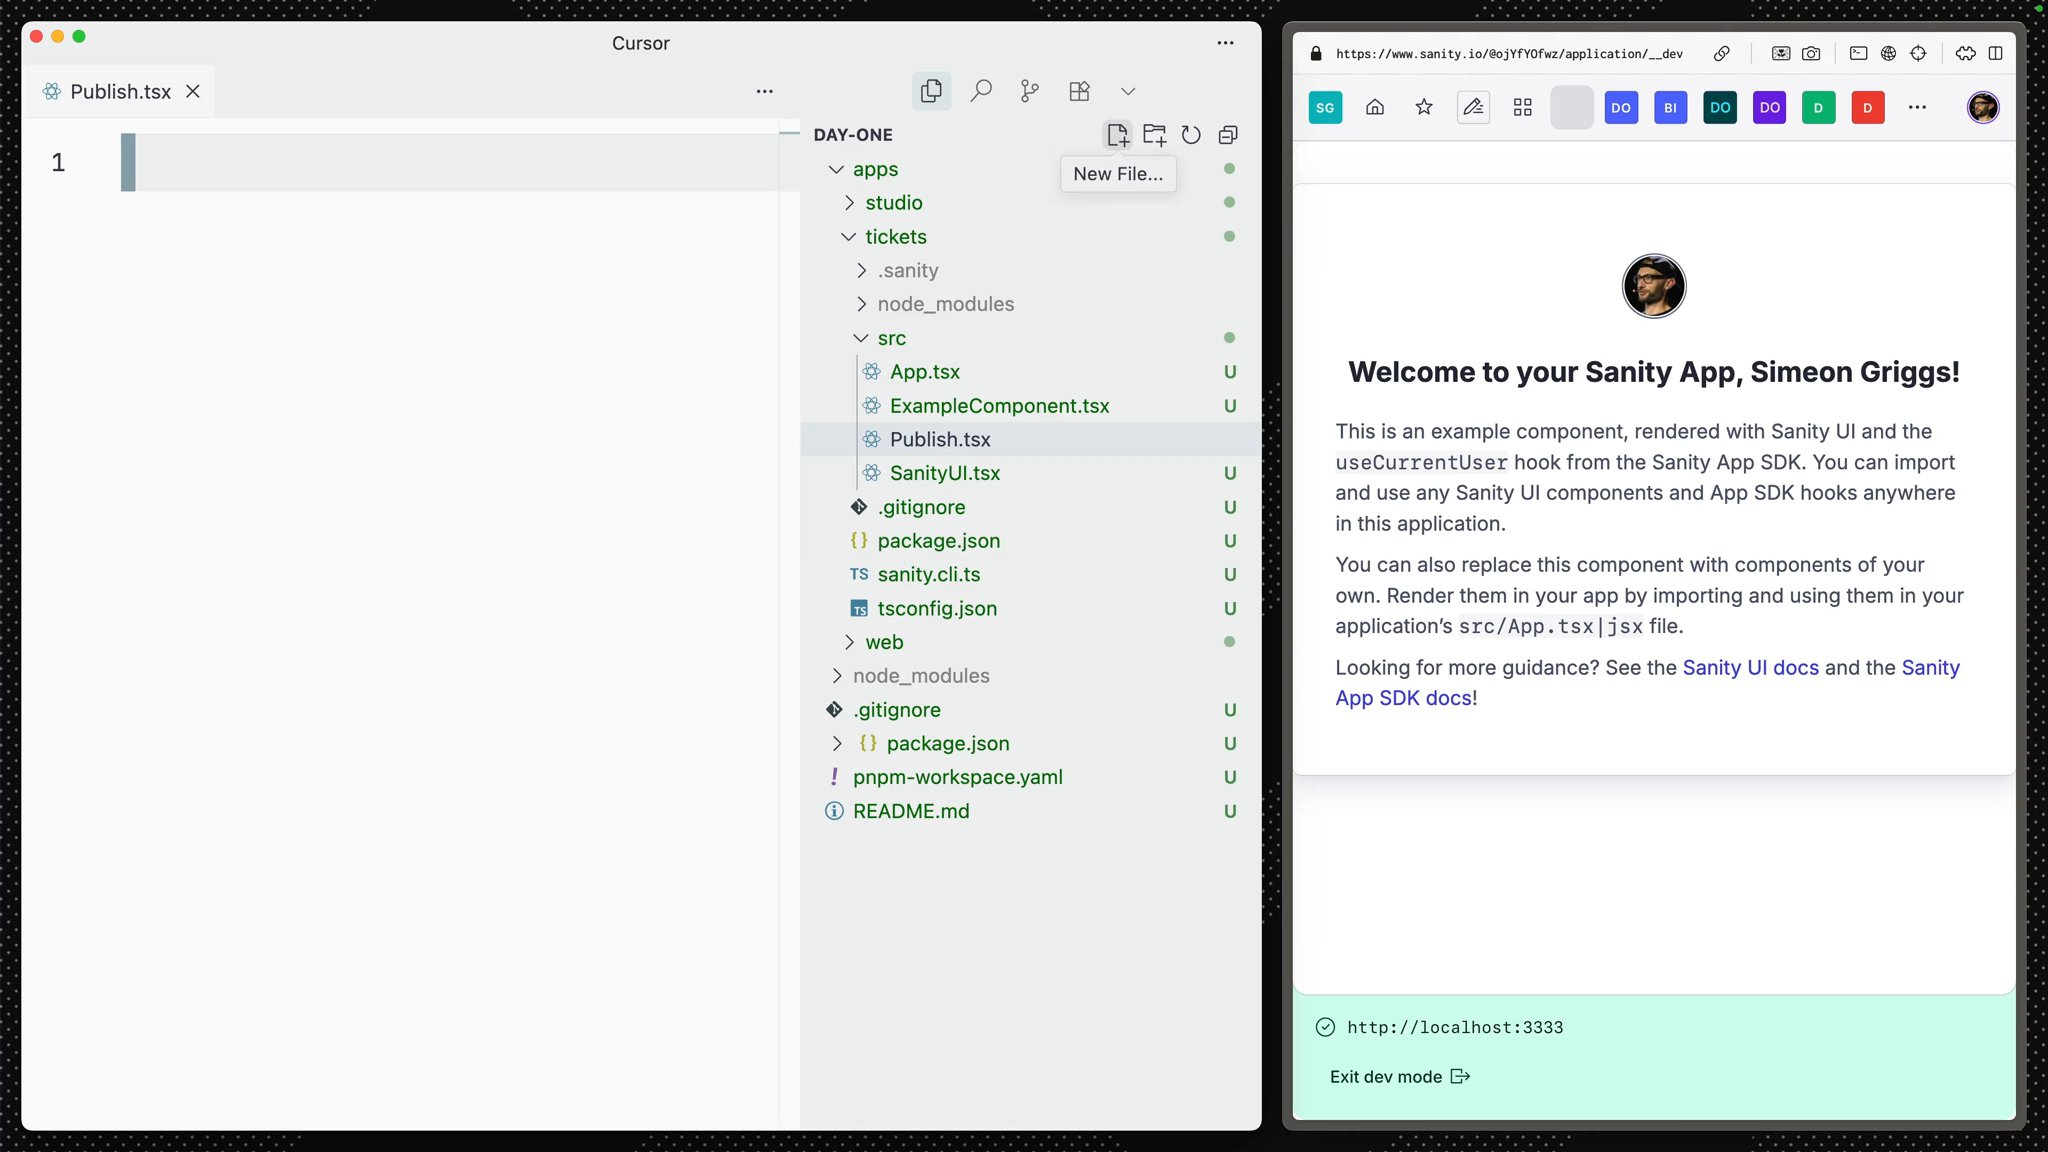This screenshot has width=2048, height=1152.
Task: Collapse all folders in explorer icon
Action: tap(1228, 134)
